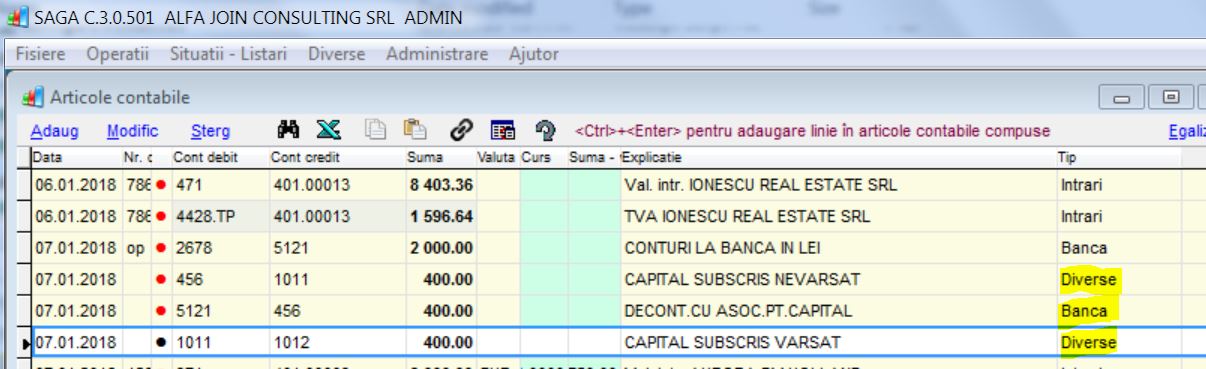Click the Sterg link
The width and height of the screenshot is (1206, 369).
tap(210, 131)
